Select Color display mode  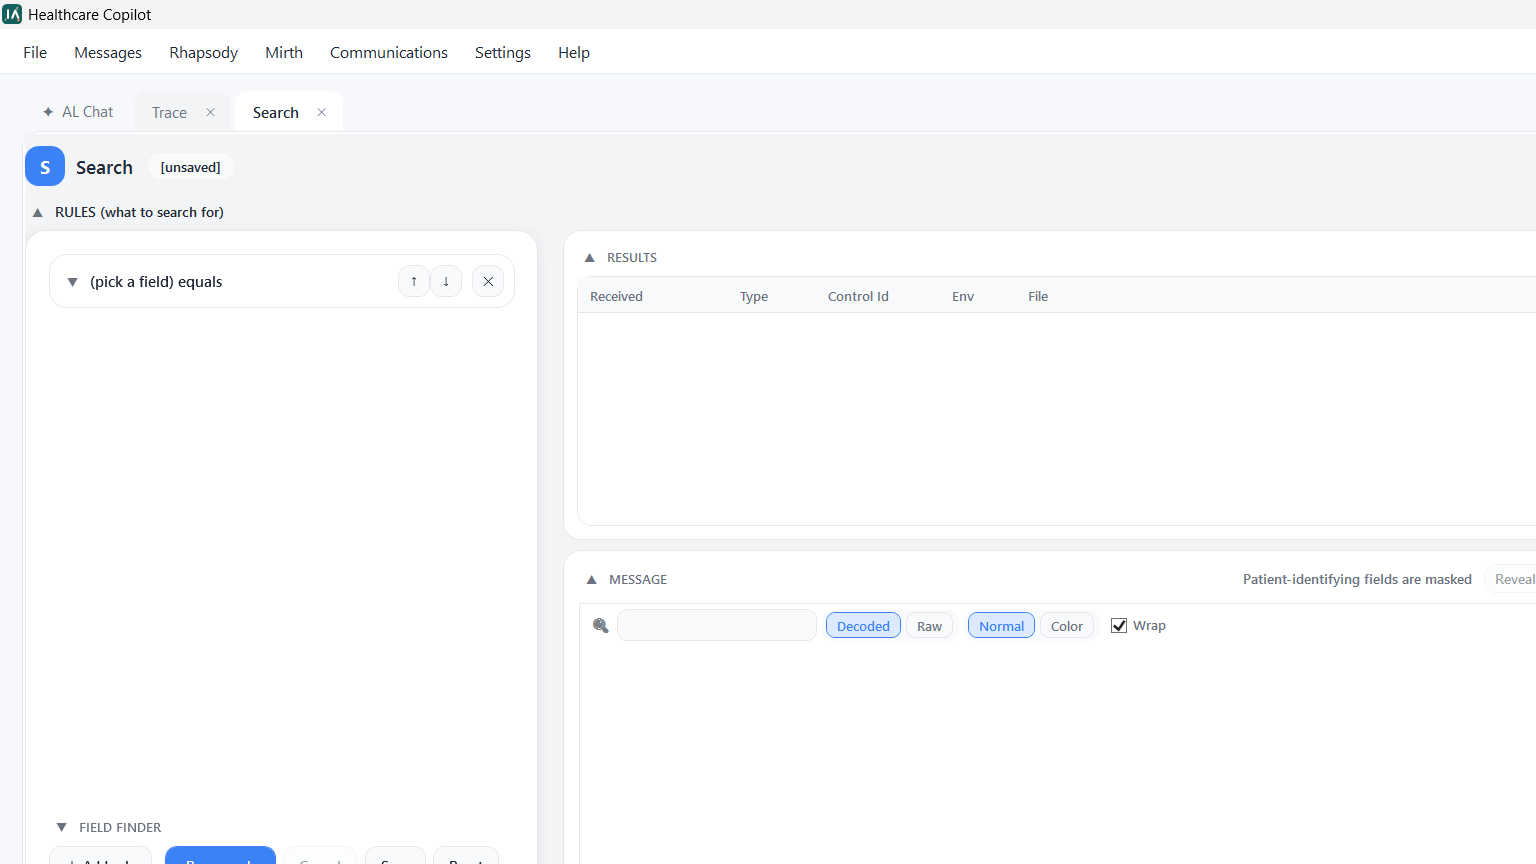coord(1067,626)
